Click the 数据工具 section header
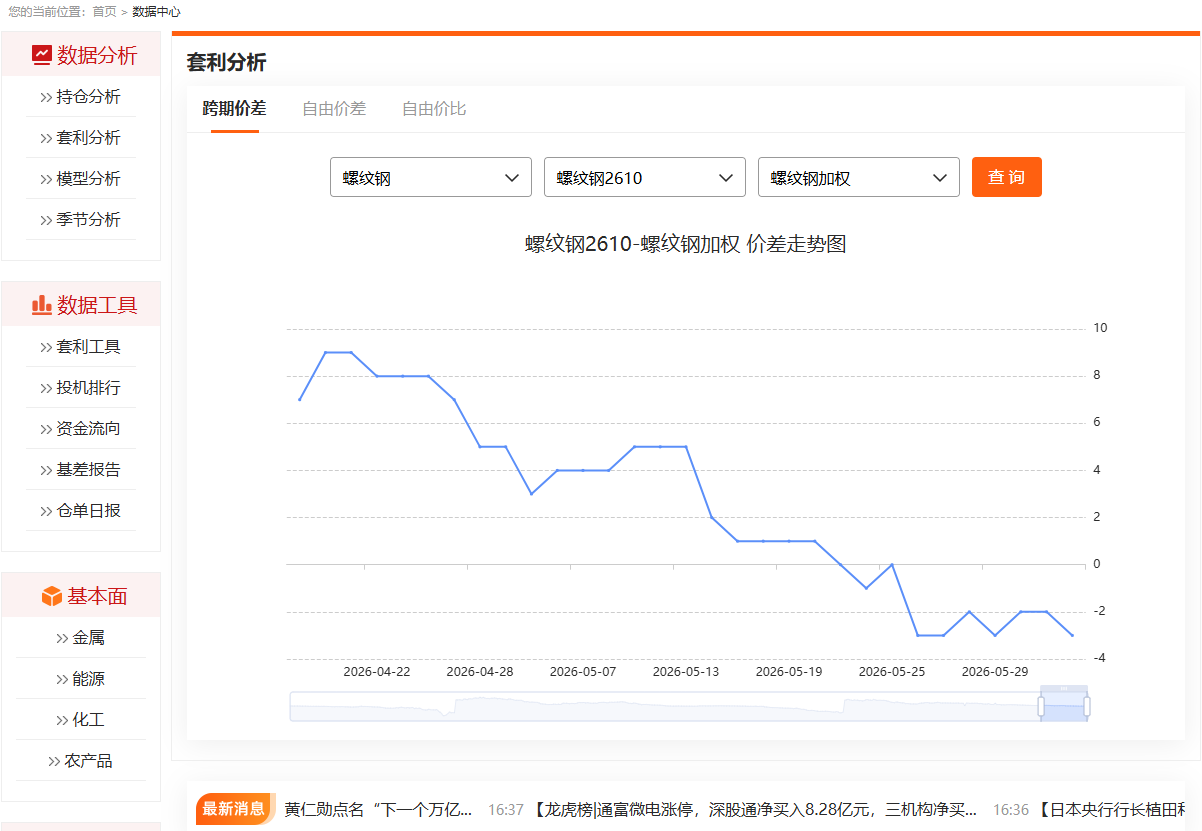Viewport: 1202px width, 831px height. coord(81,305)
